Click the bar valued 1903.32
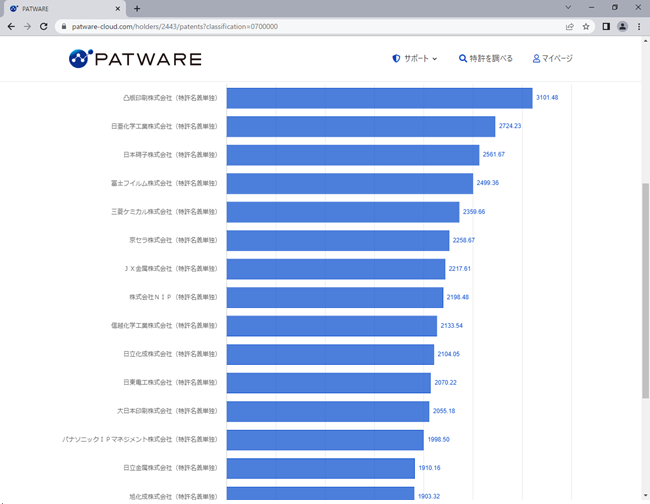The height and width of the screenshot is (504, 650). [320, 493]
